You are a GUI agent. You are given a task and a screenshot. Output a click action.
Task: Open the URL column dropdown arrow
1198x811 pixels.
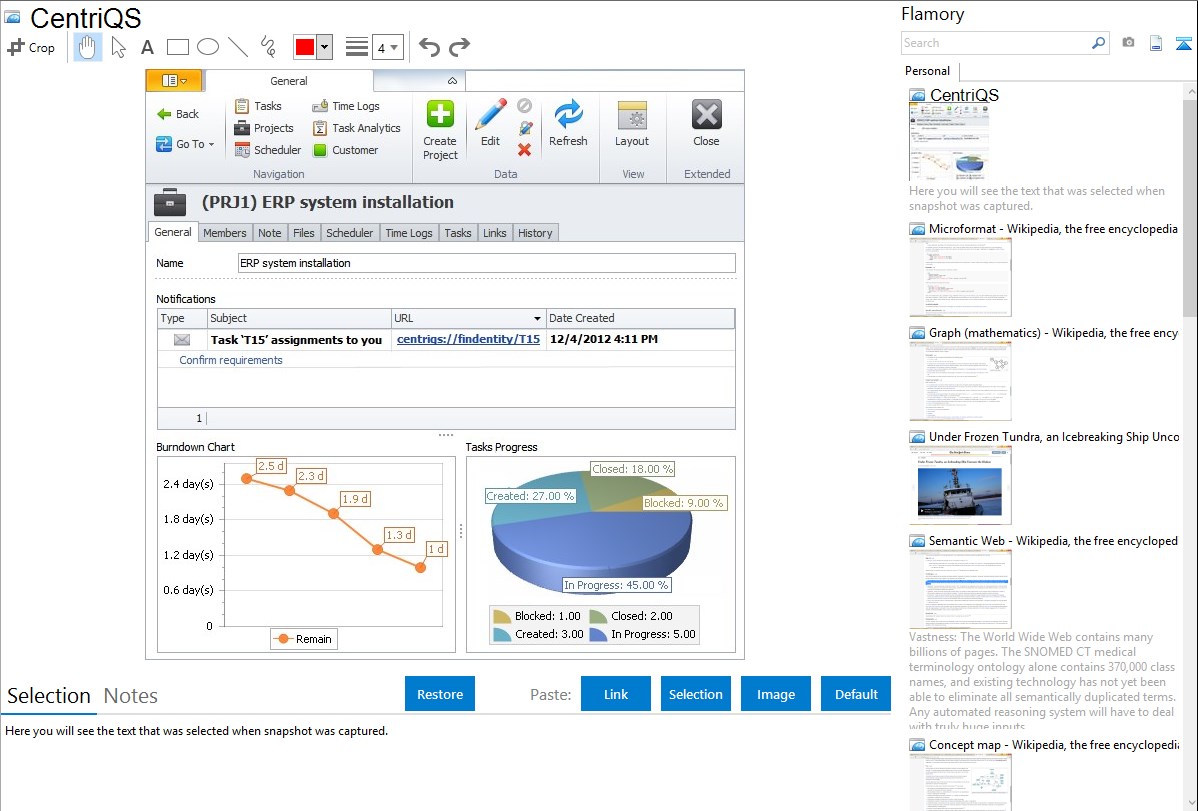537,319
